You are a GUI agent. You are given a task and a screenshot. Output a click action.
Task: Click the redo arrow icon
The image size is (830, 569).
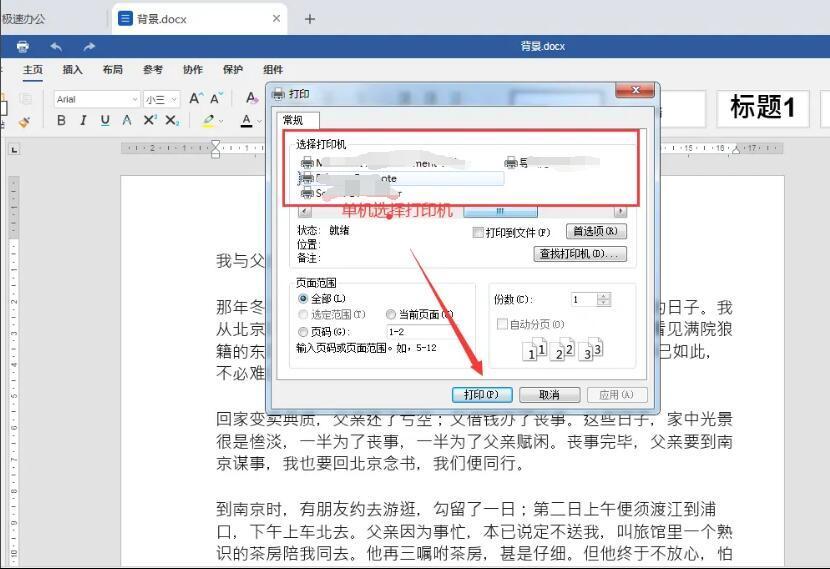click(89, 47)
